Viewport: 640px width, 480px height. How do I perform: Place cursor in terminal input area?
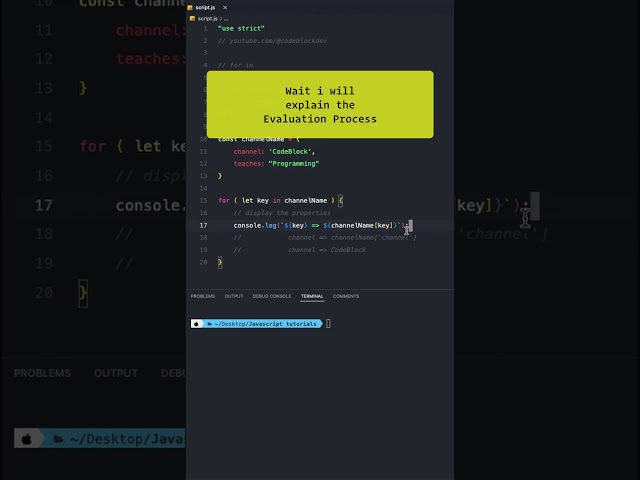click(329, 324)
